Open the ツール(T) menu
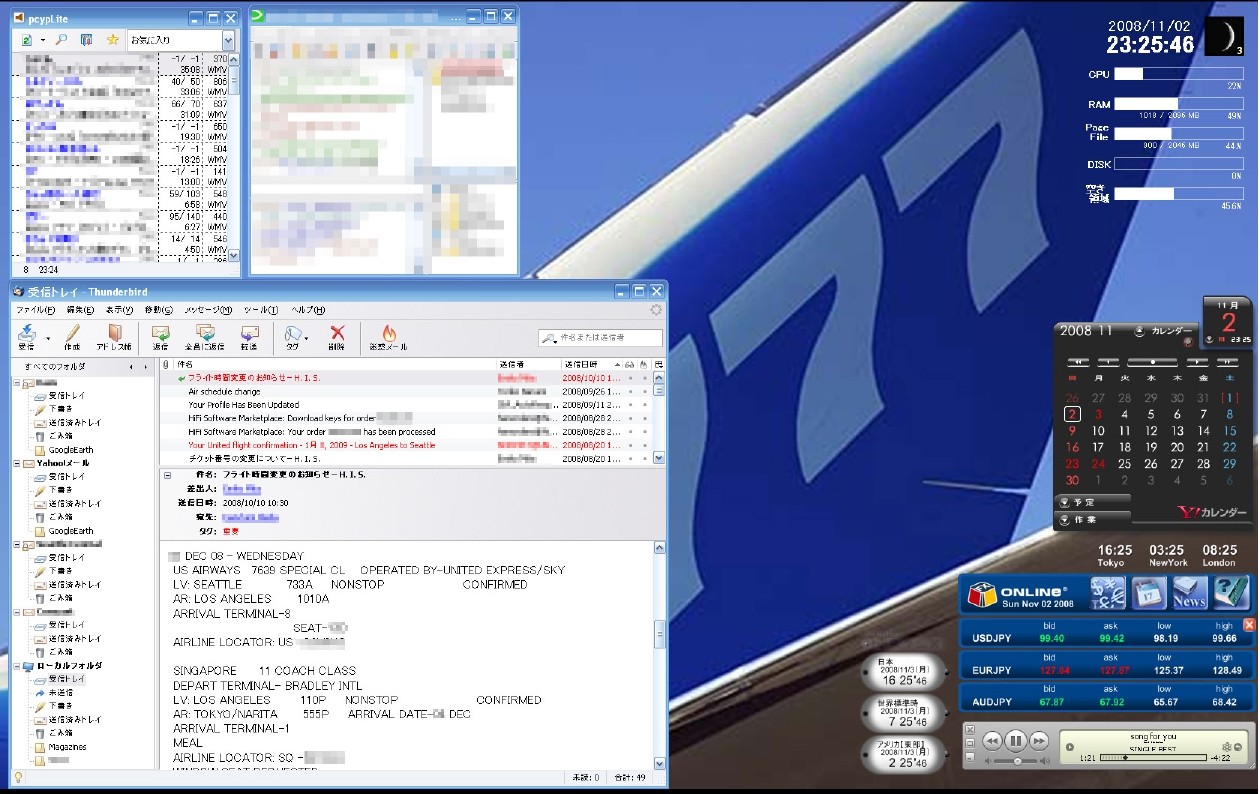This screenshot has width=1260, height=794. coord(260,310)
